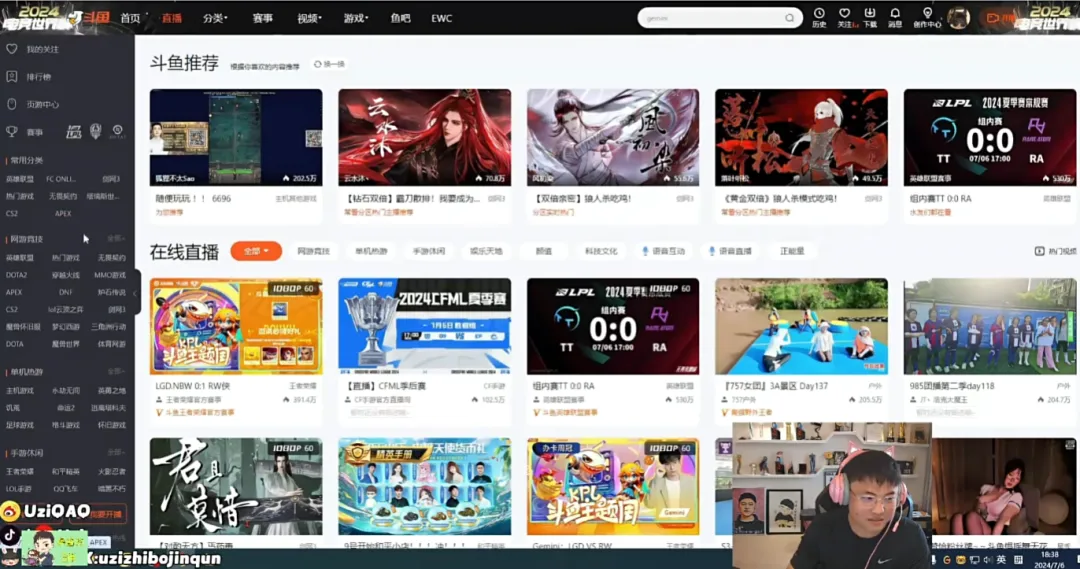Go to 首页 in top navigation
This screenshot has width=1080, height=569.
[130, 19]
